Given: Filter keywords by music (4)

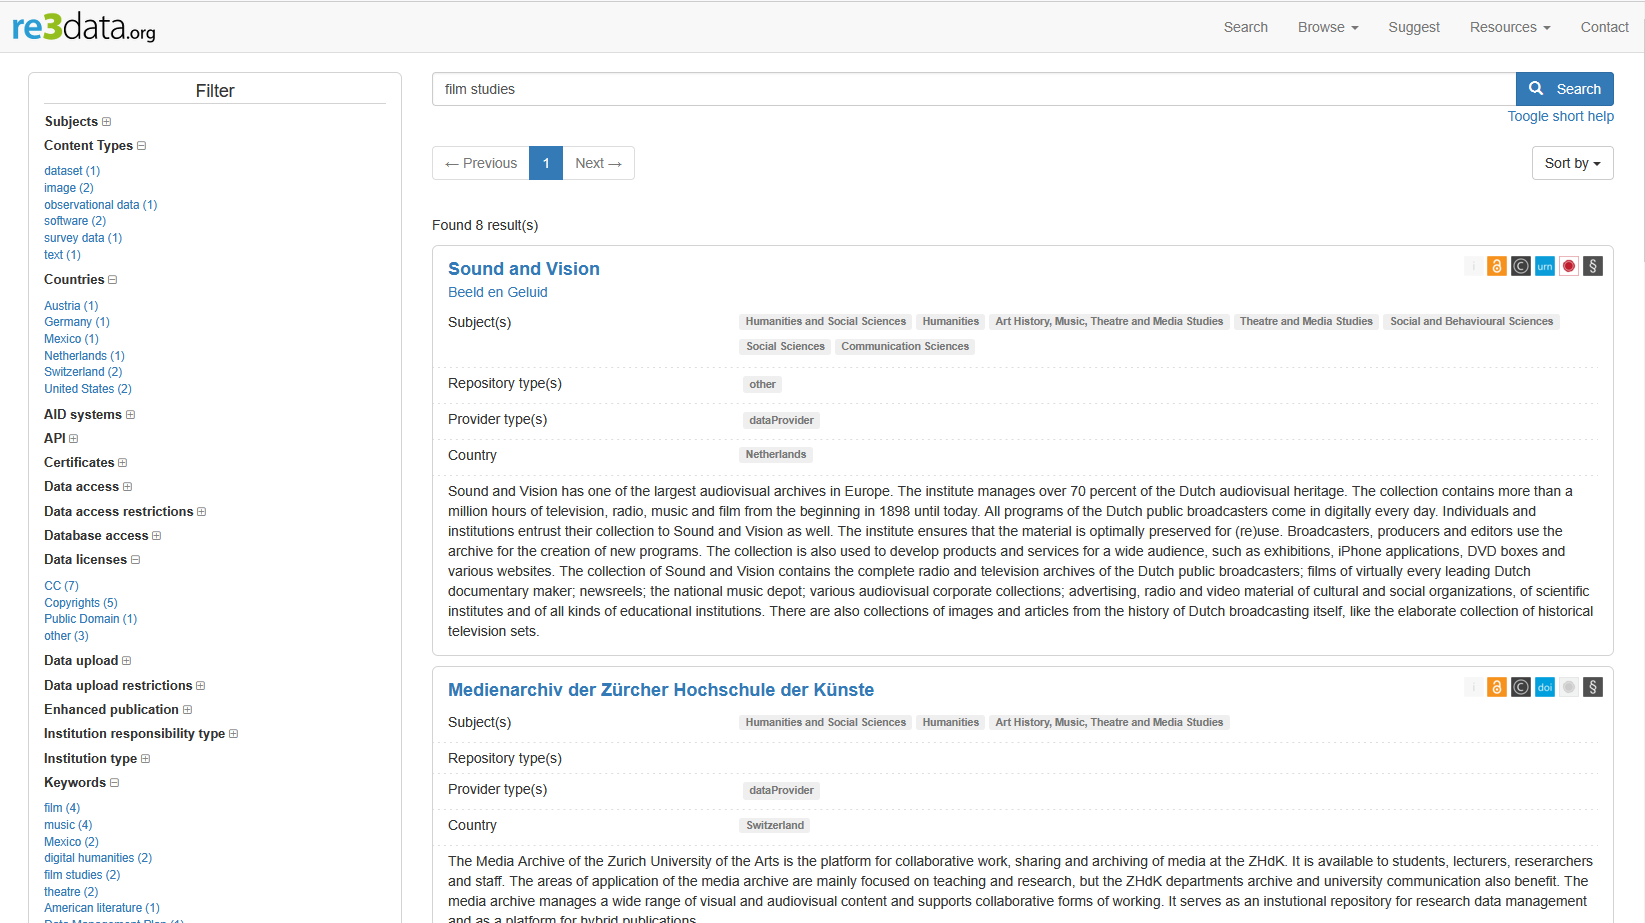Looking at the screenshot, I should click(68, 825).
